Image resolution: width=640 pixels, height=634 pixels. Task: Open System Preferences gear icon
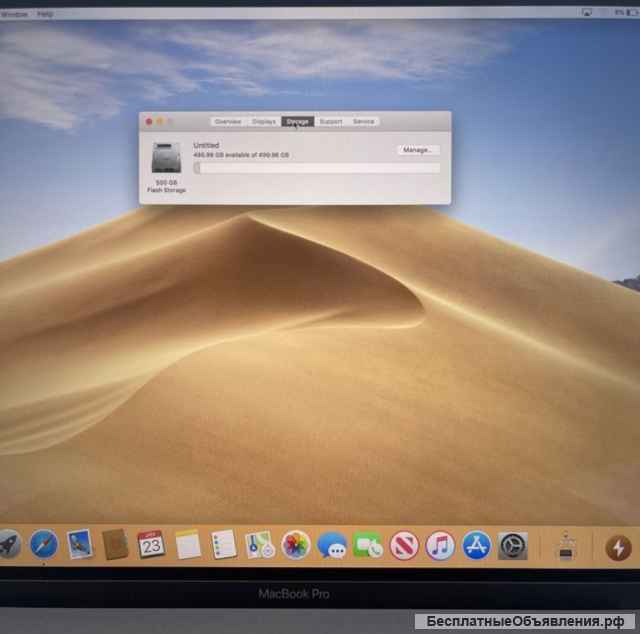pos(513,546)
